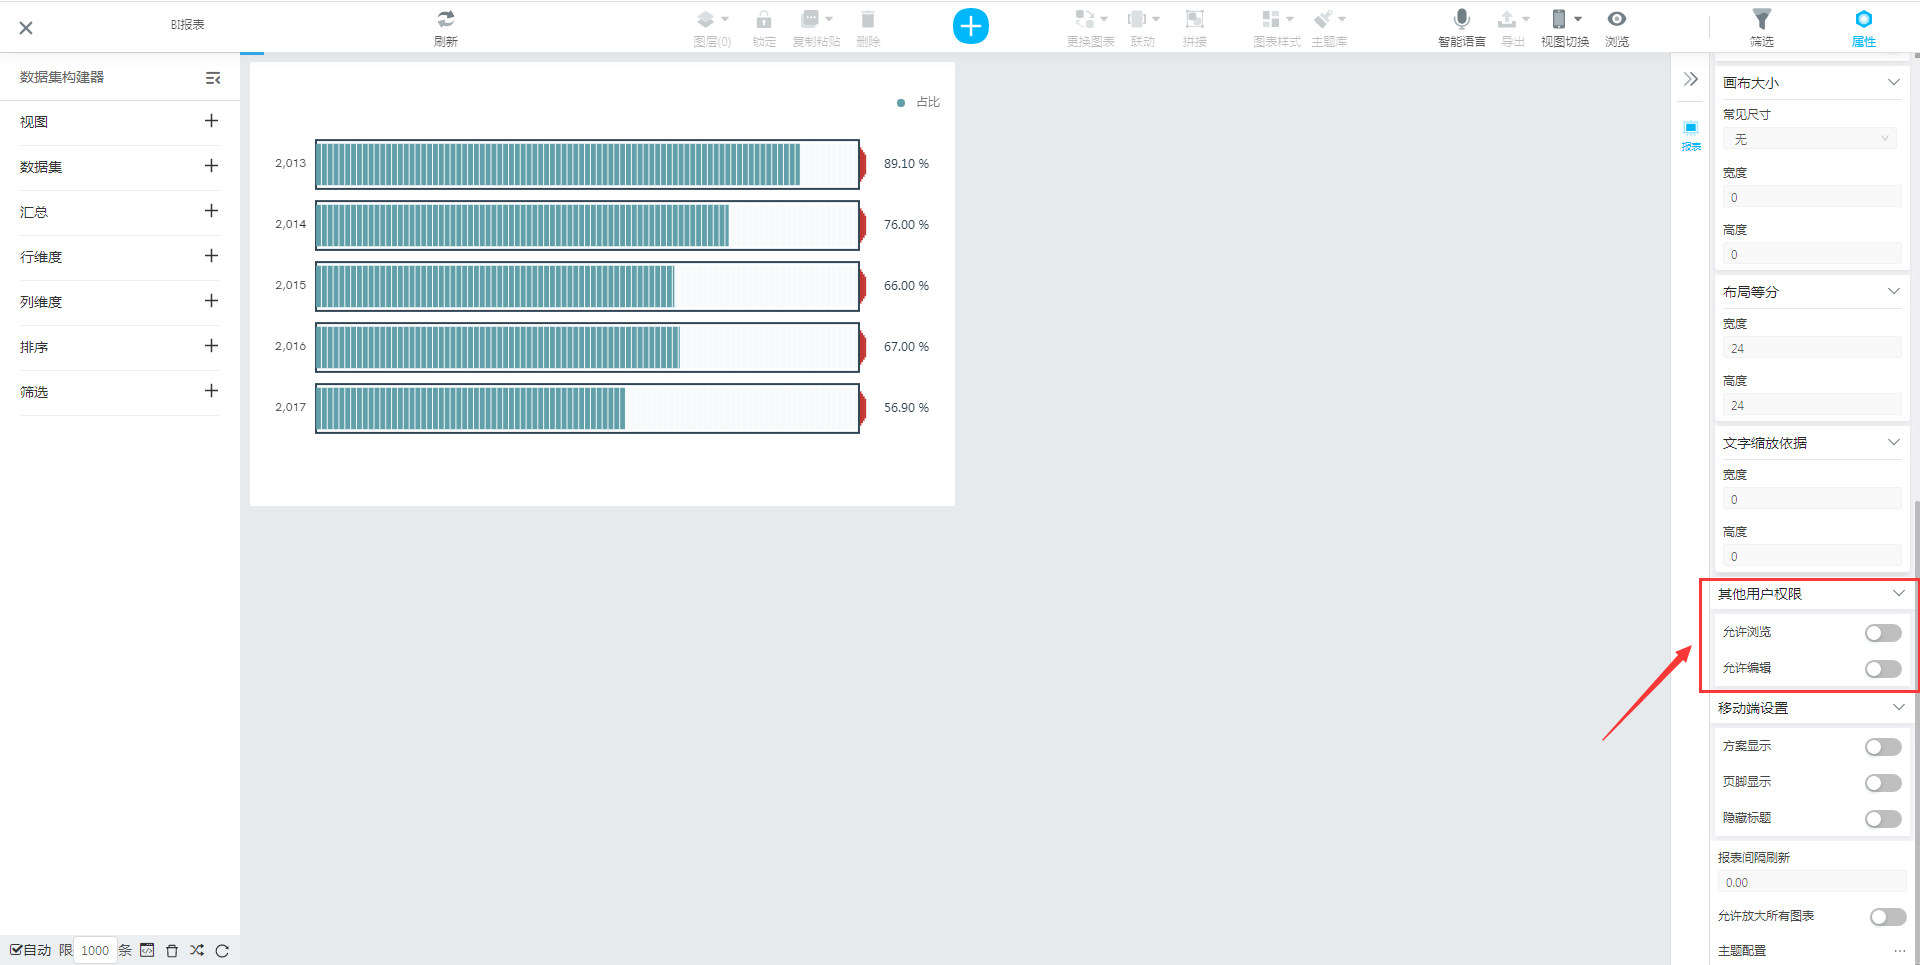1920x965 pixels.
Task: Add a 数据集 with the plus icon
Action: (211, 166)
